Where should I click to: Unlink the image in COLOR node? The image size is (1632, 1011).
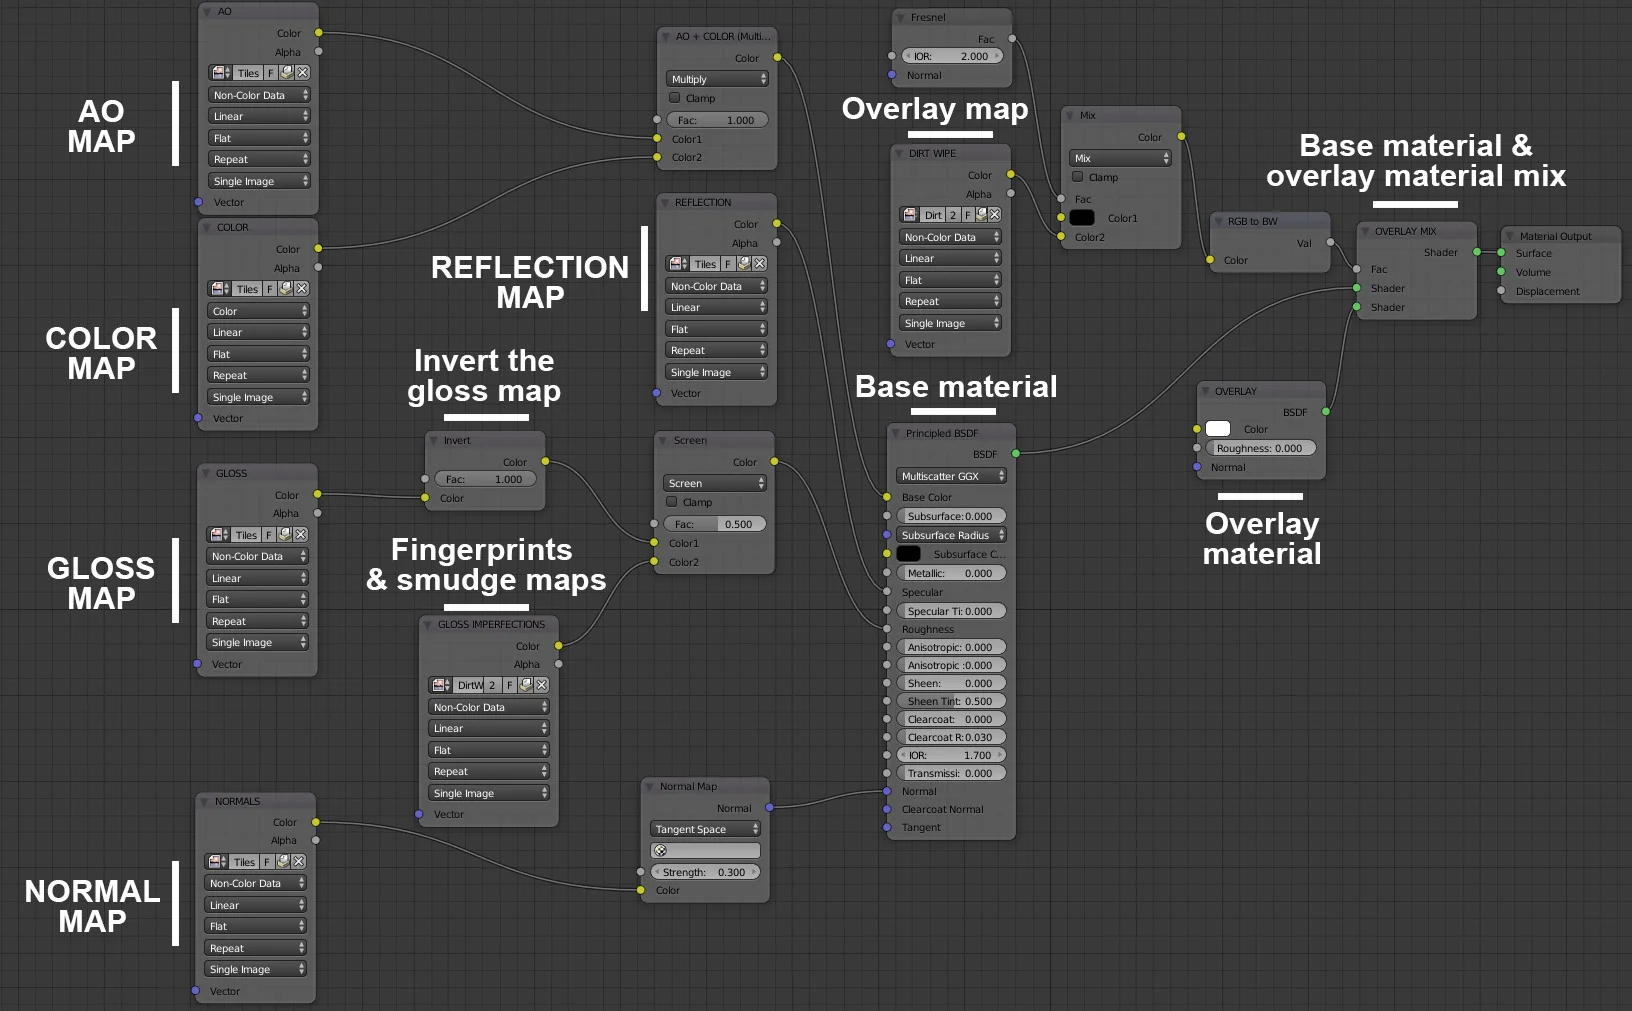302,289
